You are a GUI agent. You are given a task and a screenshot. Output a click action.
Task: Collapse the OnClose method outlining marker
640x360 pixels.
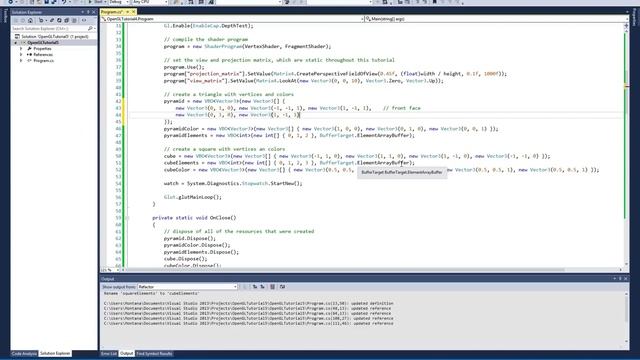[127, 218]
